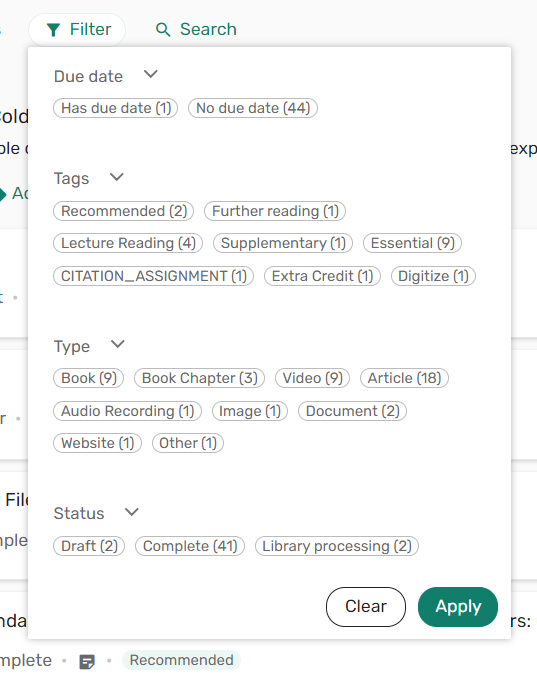Filter by type Article (18)

[x=404, y=378]
